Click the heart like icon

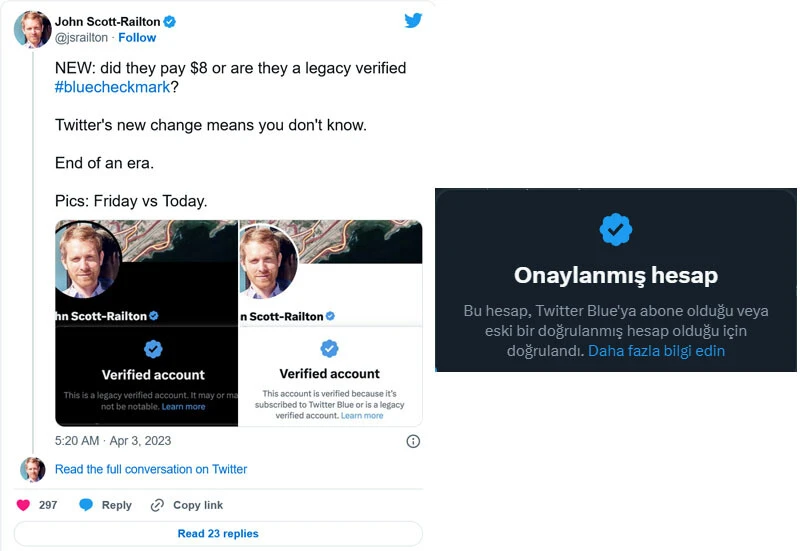pos(23,505)
